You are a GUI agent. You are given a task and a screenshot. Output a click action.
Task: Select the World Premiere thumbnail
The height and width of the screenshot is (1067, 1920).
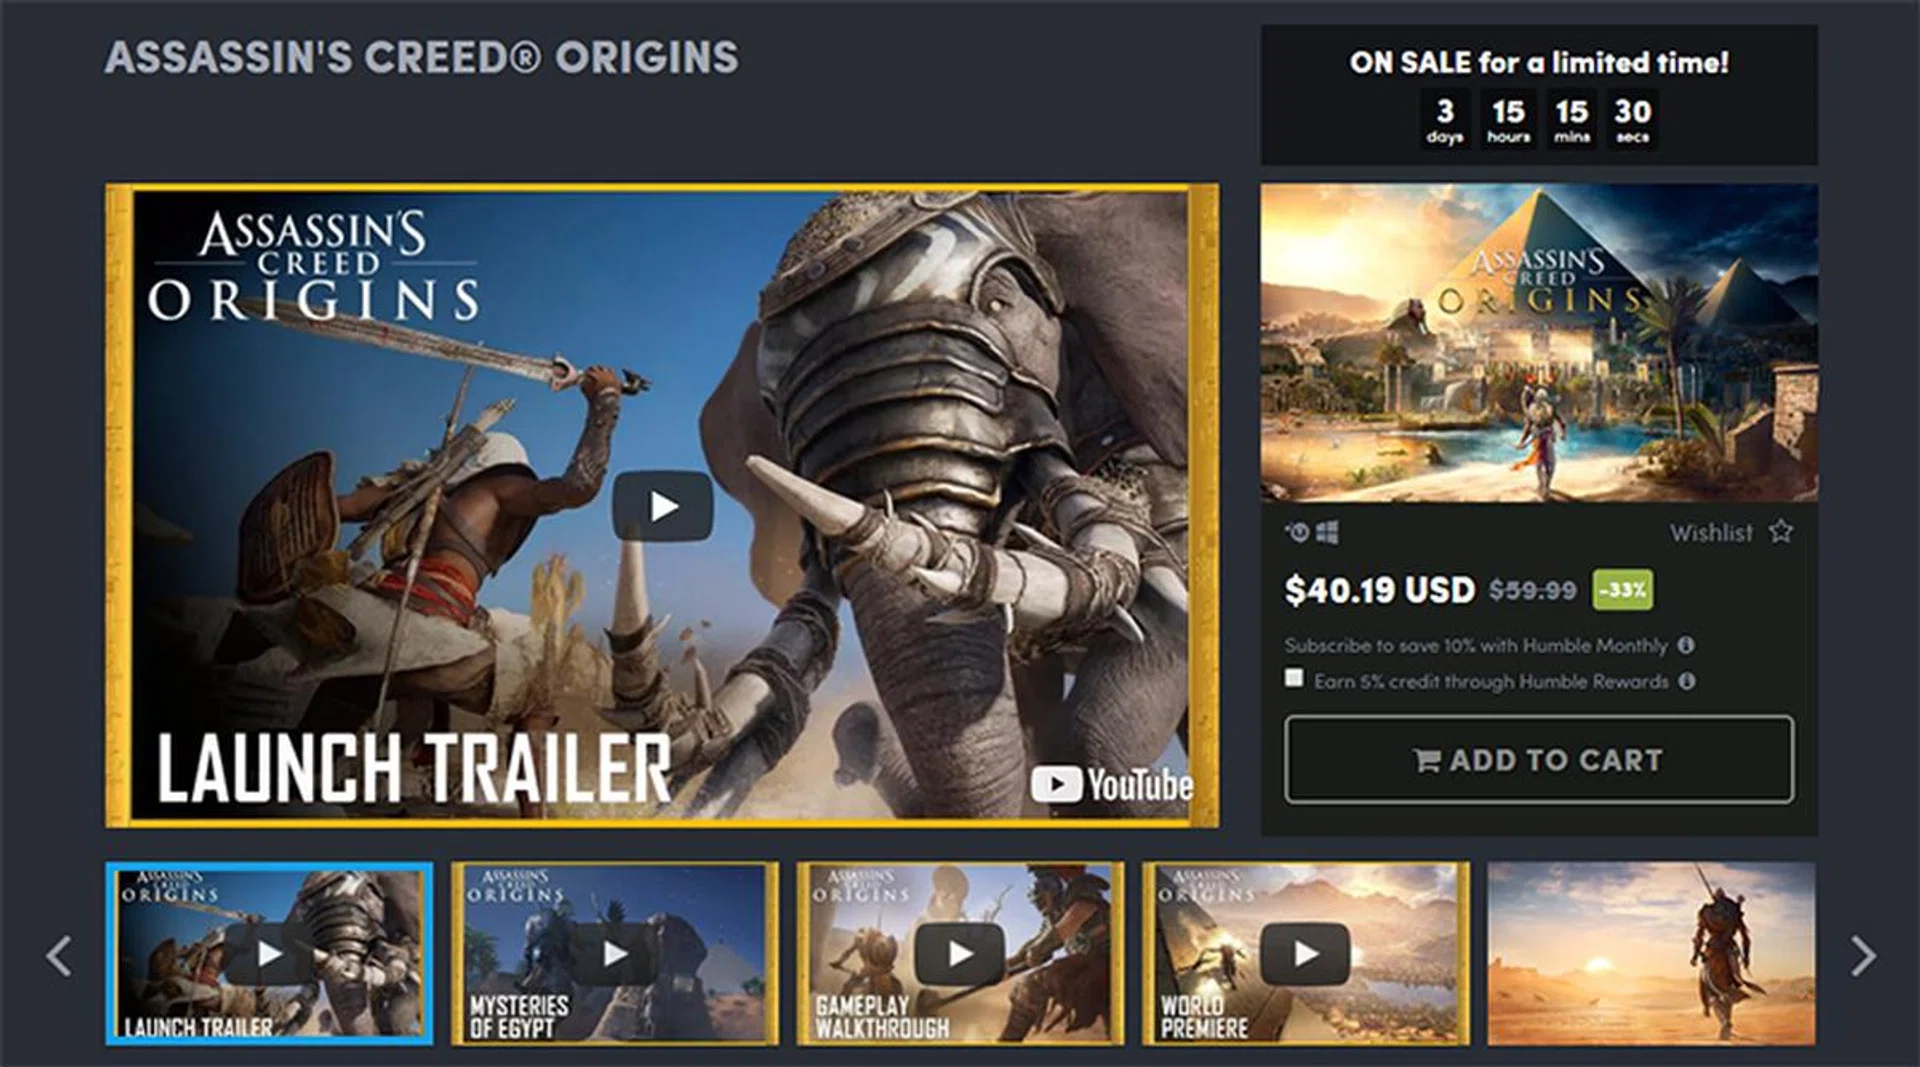click(x=1306, y=953)
